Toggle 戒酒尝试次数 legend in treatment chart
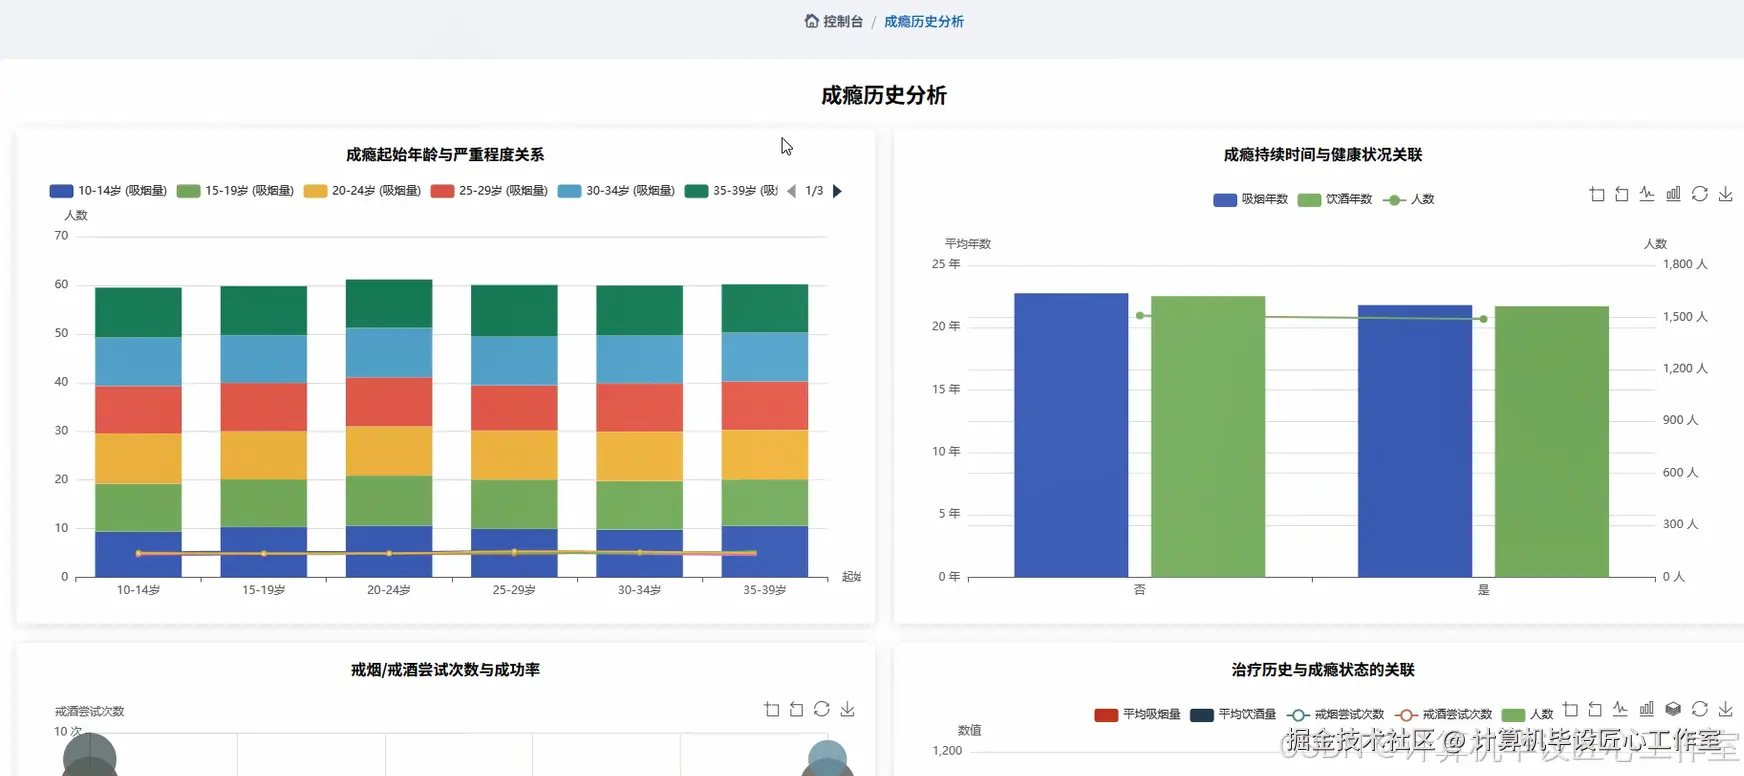 [x=1444, y=714]
